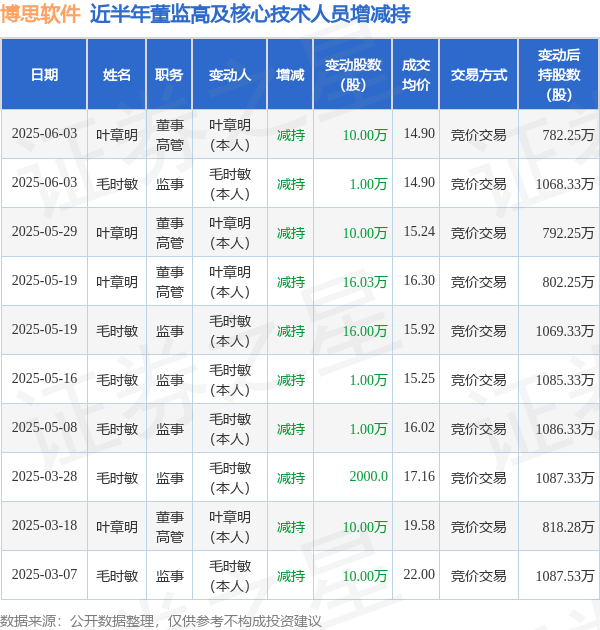The width and height of the screenshot is (600, 630).
Task: Click the 博思软件 title text
Action: click(x=40, y=14)
